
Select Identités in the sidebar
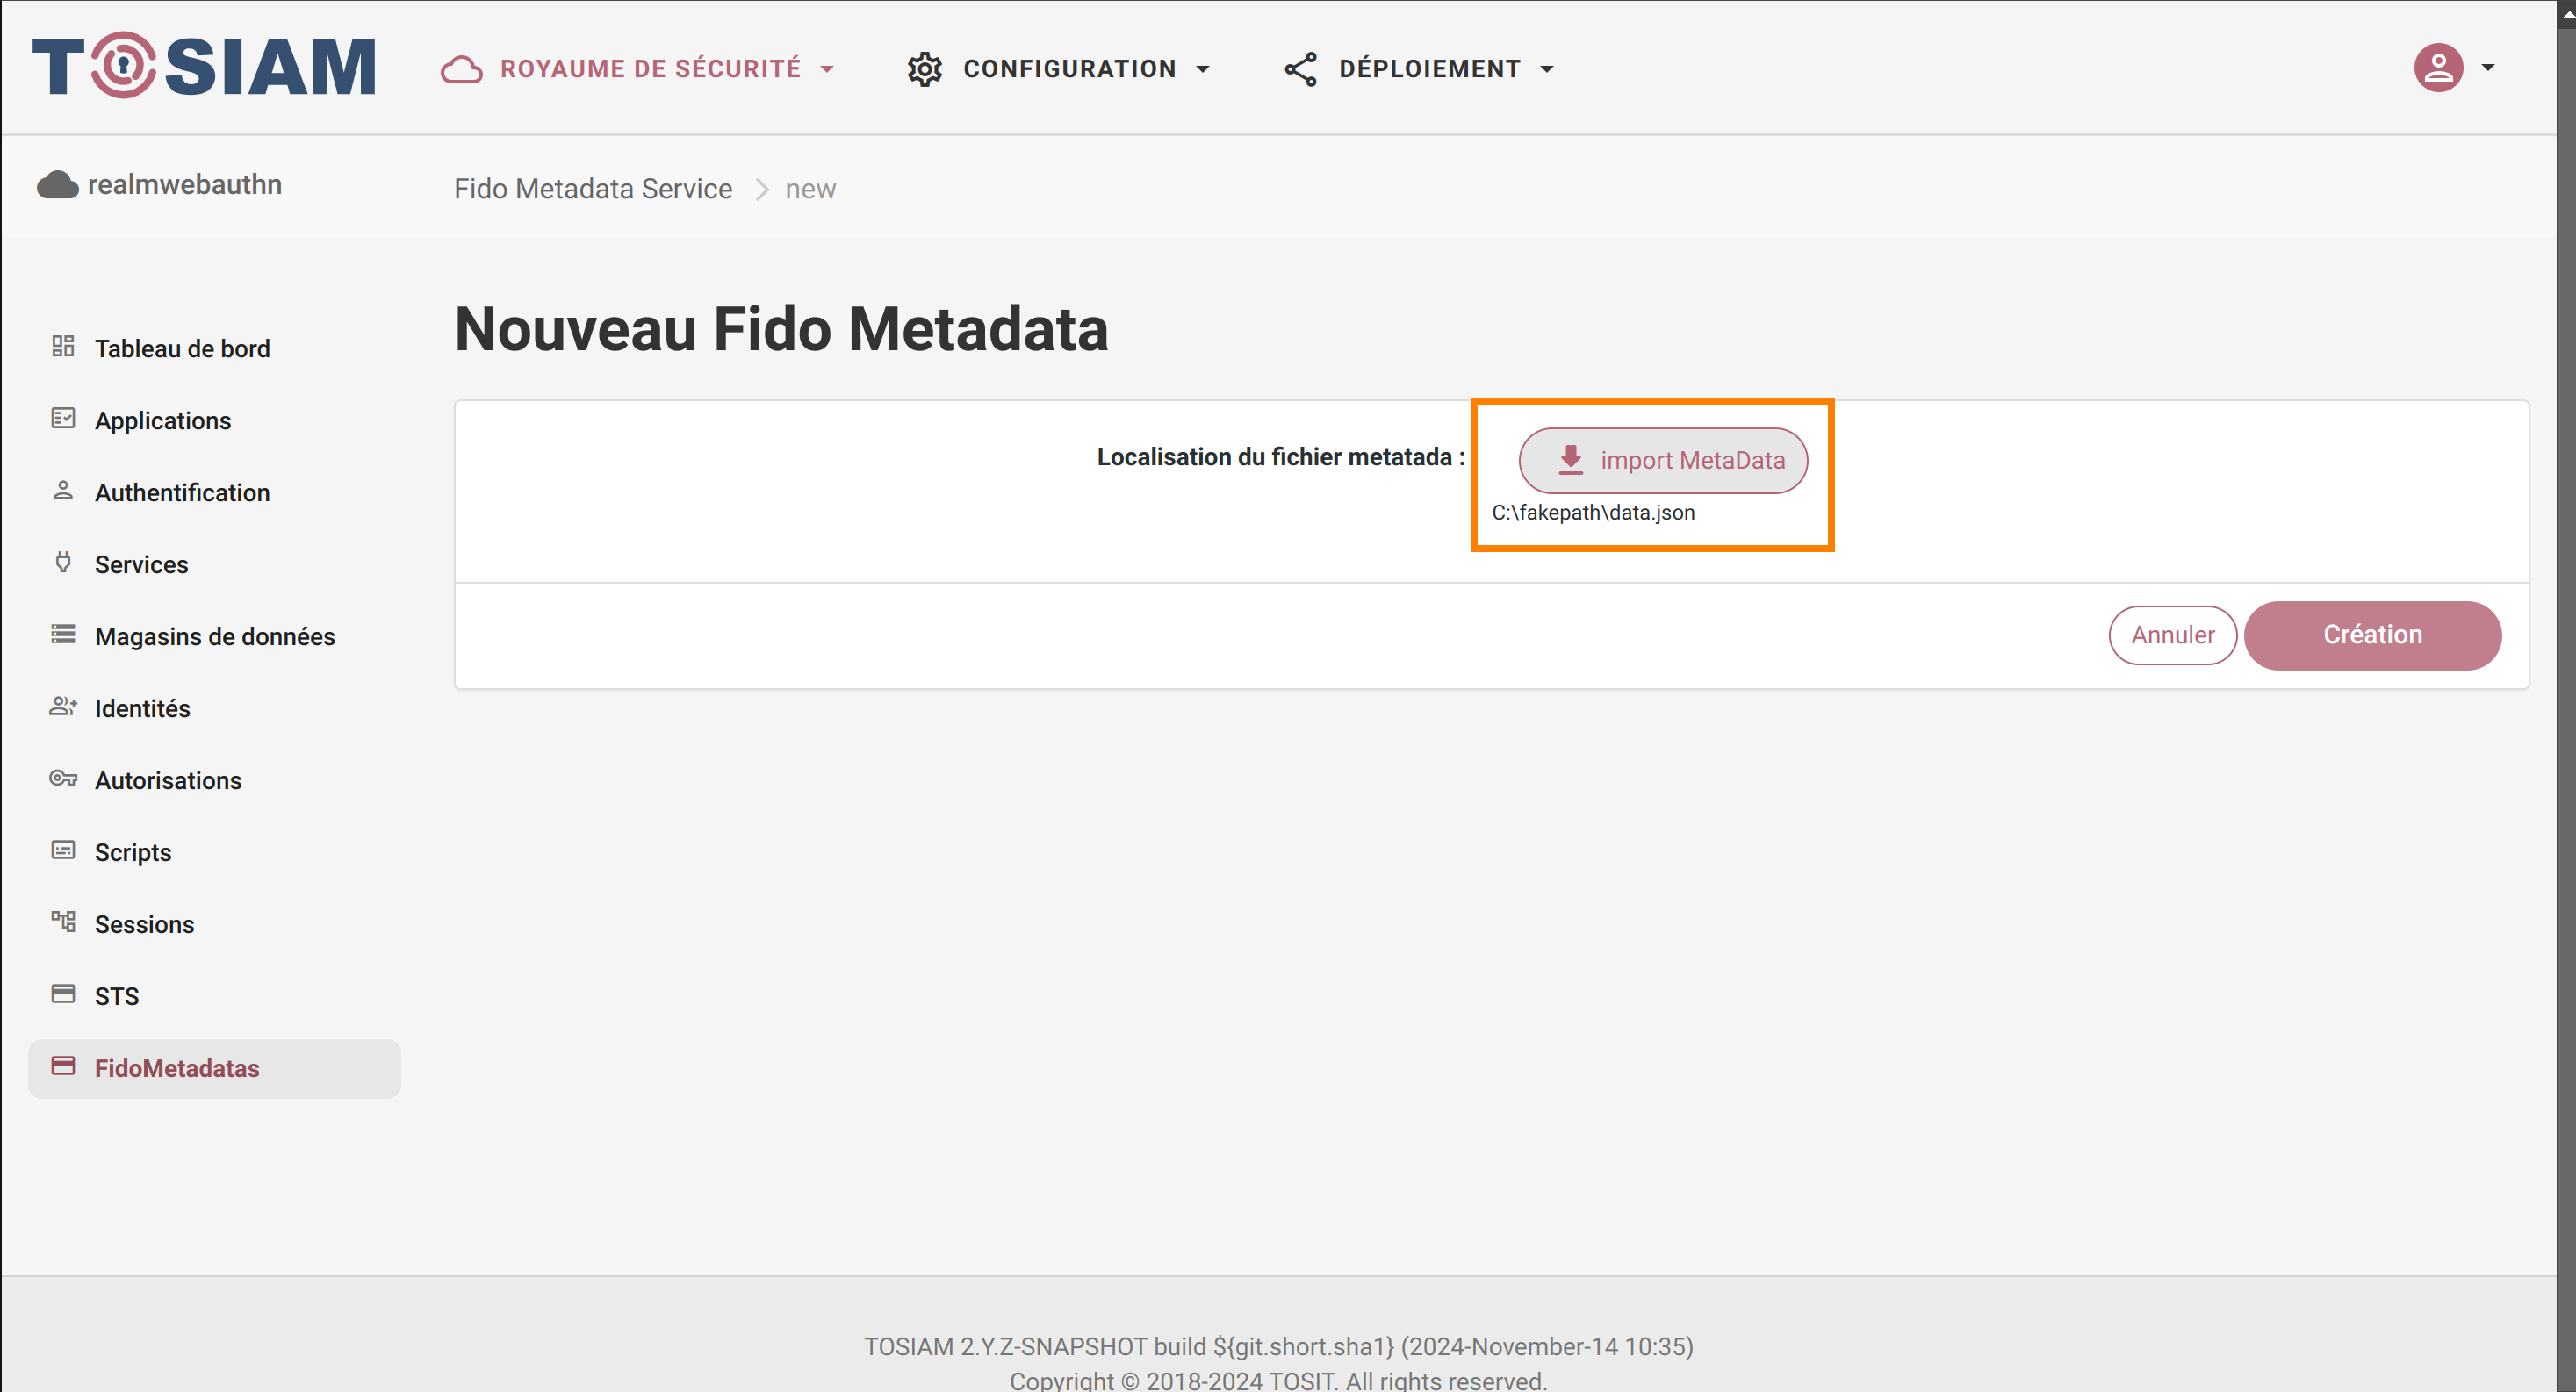coord(214,708)
